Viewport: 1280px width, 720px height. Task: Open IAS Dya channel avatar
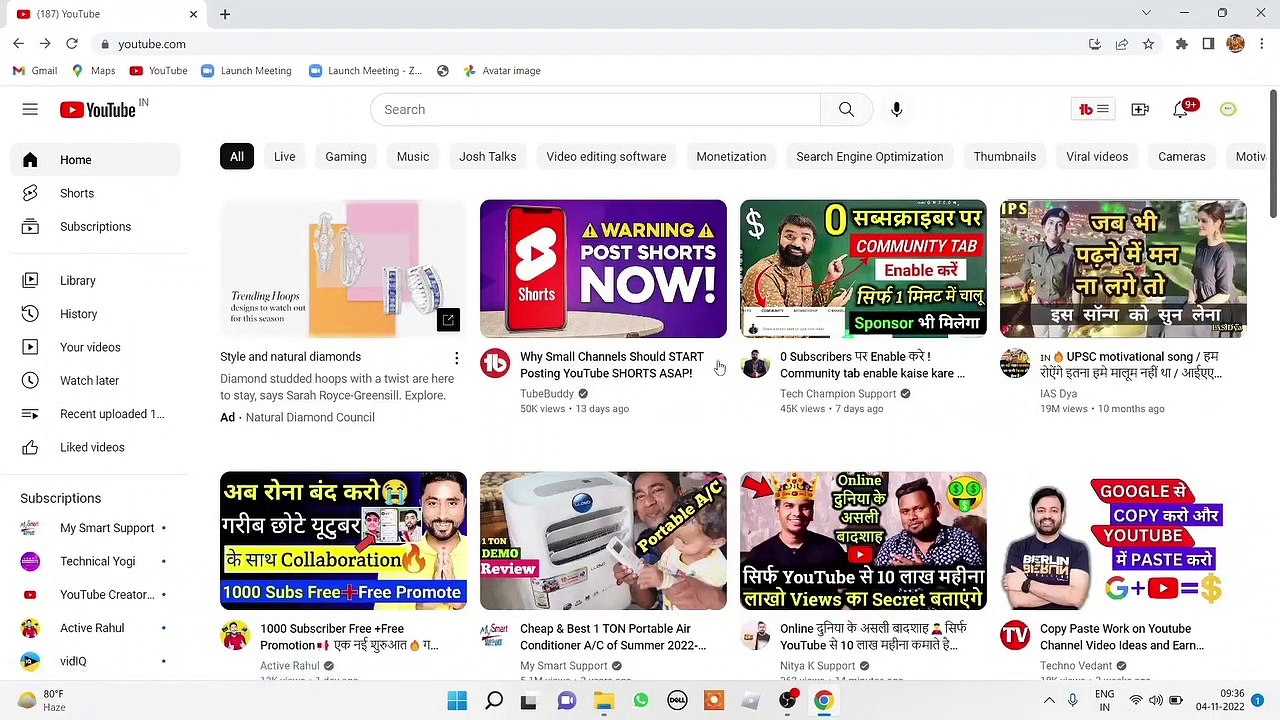click(1015, 364)
